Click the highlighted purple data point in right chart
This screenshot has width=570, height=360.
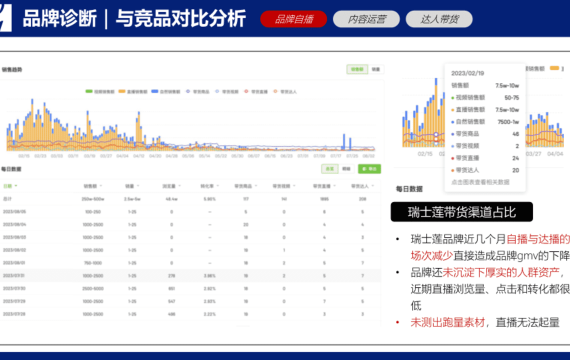click(436, 135)
